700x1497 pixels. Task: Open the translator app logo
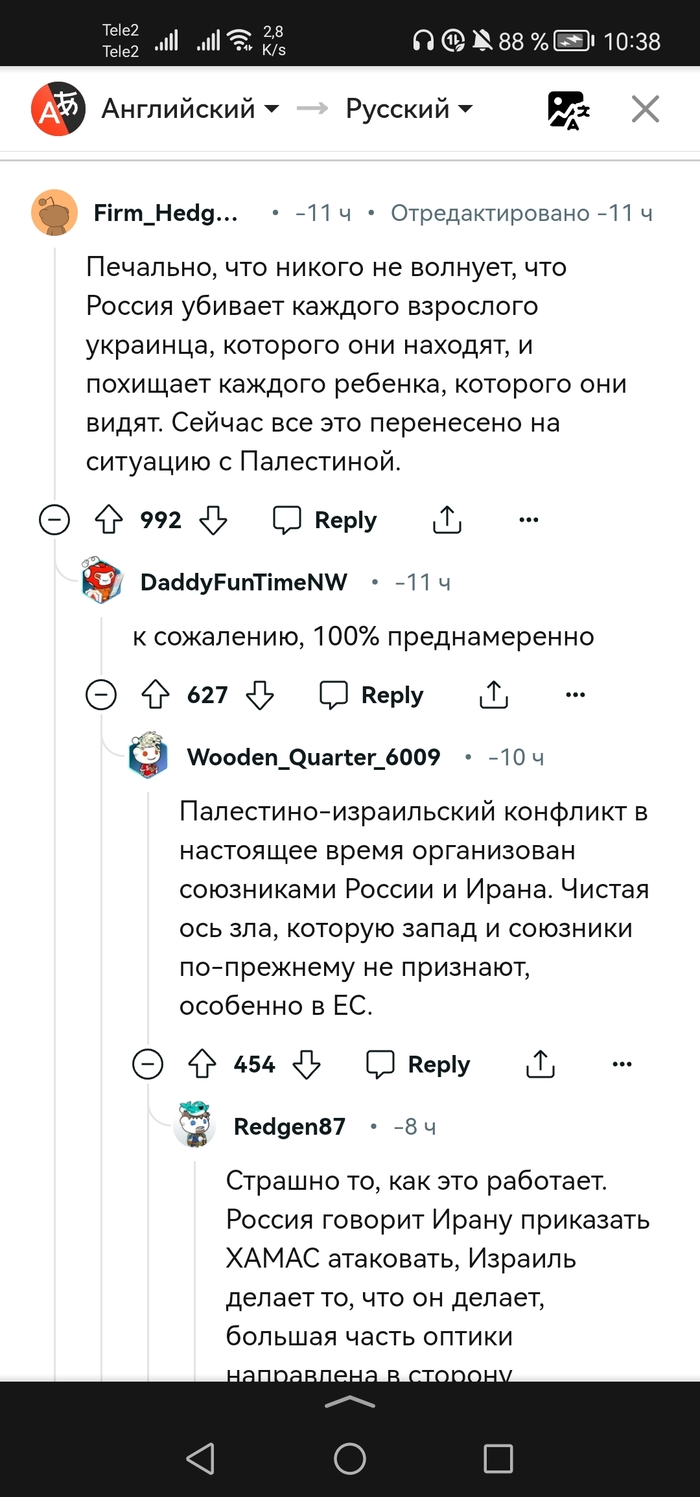pos(55,109)
